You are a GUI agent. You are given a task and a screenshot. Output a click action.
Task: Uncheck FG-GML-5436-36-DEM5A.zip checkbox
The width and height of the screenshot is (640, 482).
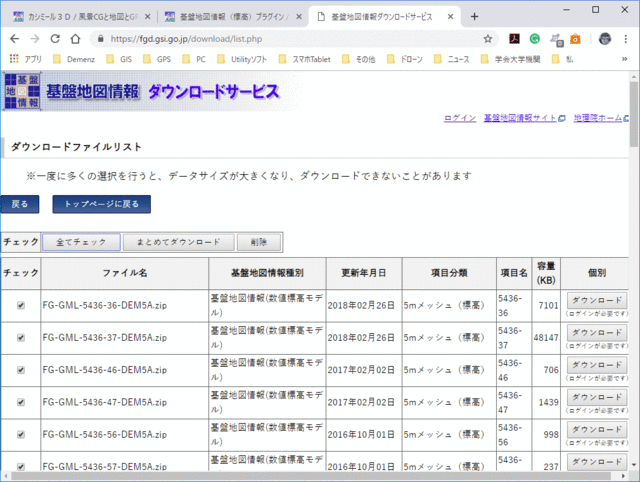pos(21,305)
